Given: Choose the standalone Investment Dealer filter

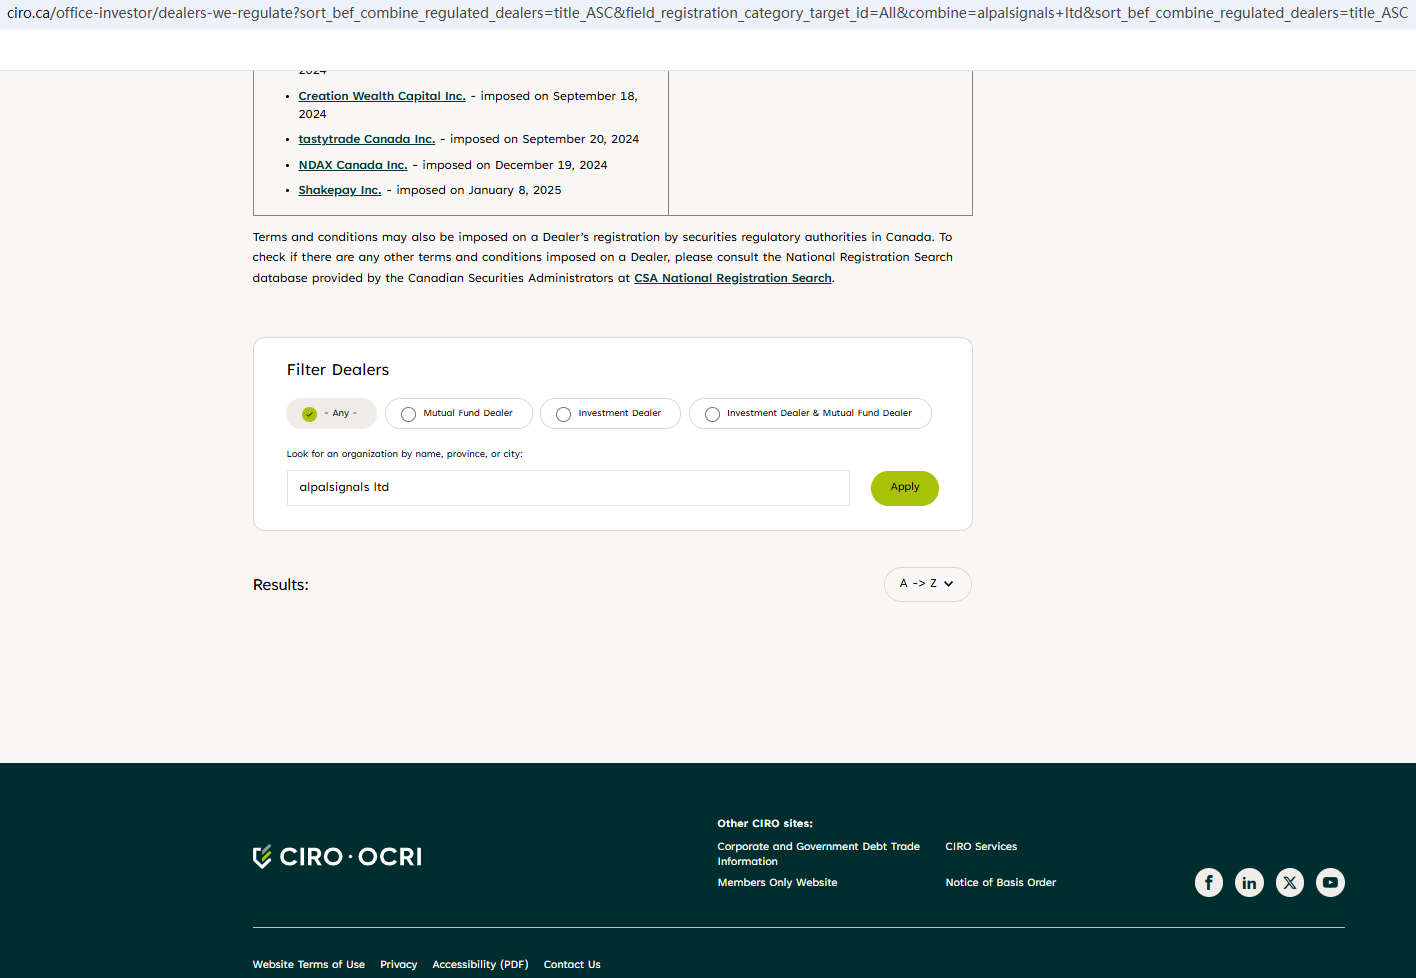Looking at the screenshot, I should [x=610, y=413].
